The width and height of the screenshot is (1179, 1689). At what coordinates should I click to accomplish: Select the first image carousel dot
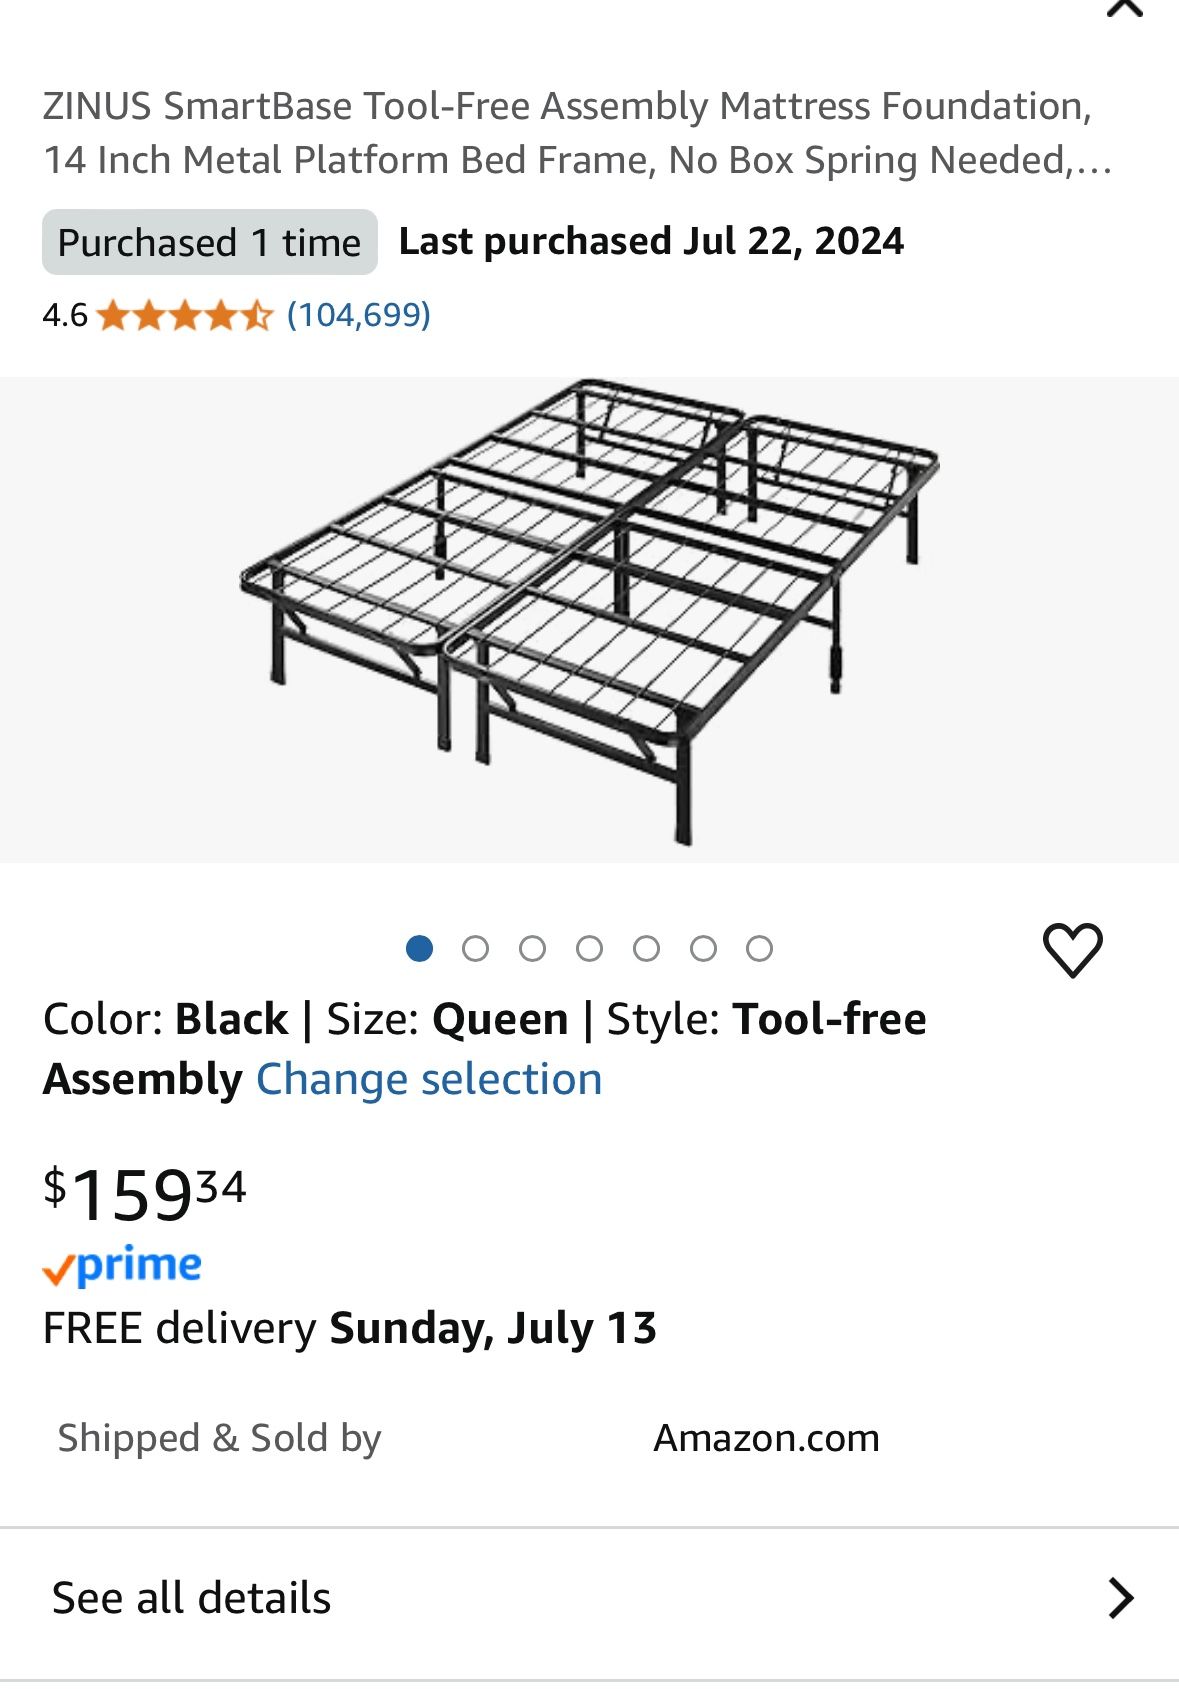click(x=419, y=948)
